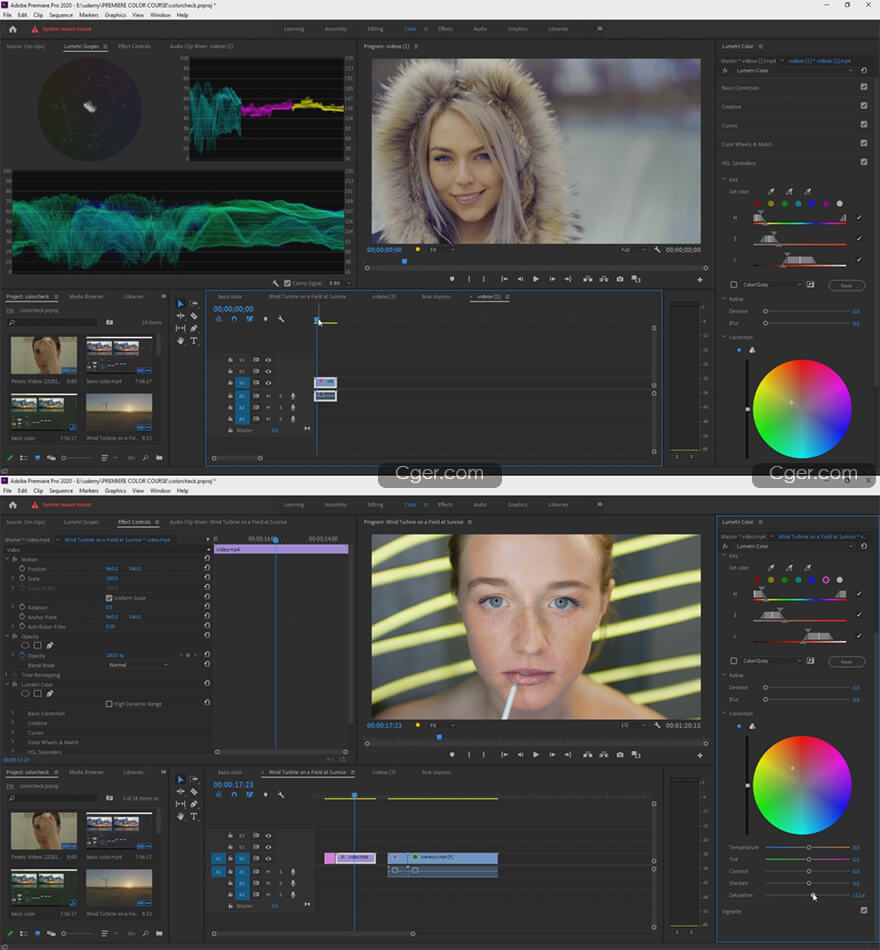The height and width of the screenshot is (950, 880).
Task: Reset the Position parameter in Effect Controls
Action: [x=207, y=568]
